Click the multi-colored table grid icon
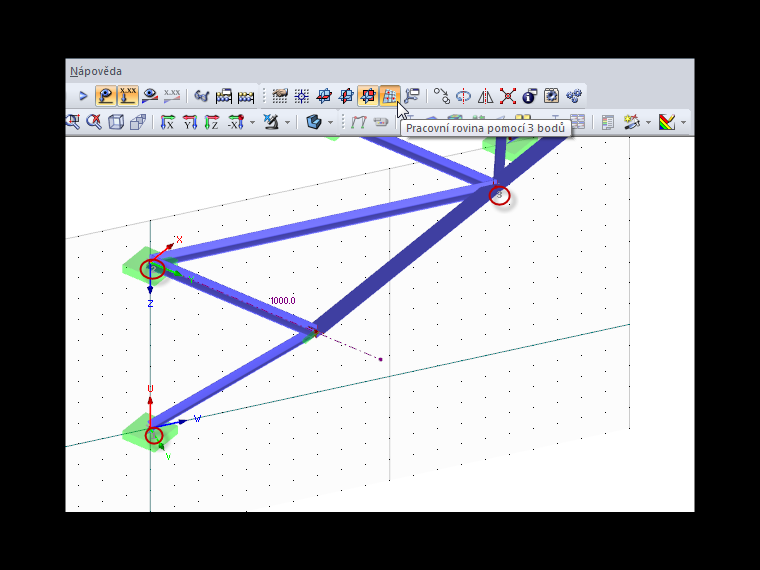The width and height of the screenshot is (760, 570). [577, 122]
